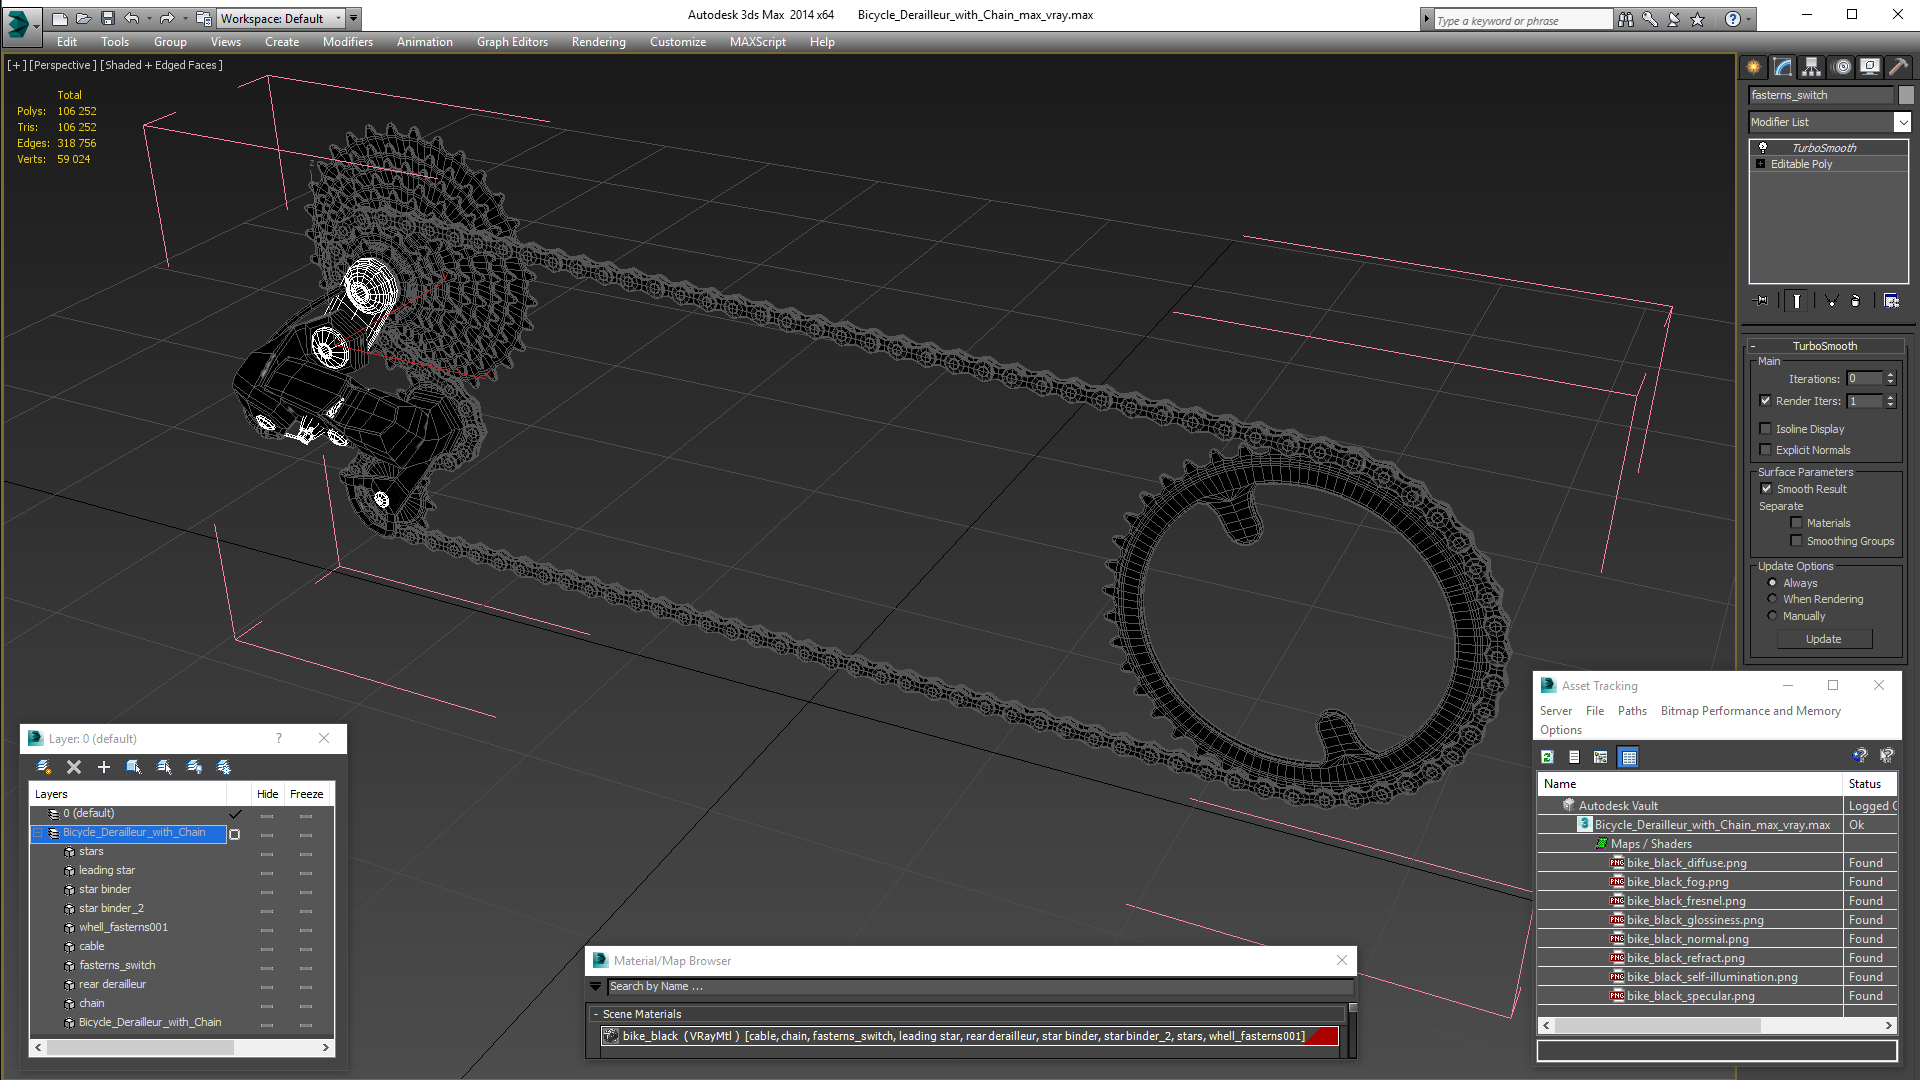Click Freeze All Layers snowflake icon
Image resolution: width=1920 pixels, height=1080 pixels.
click(x=224, y=767)
